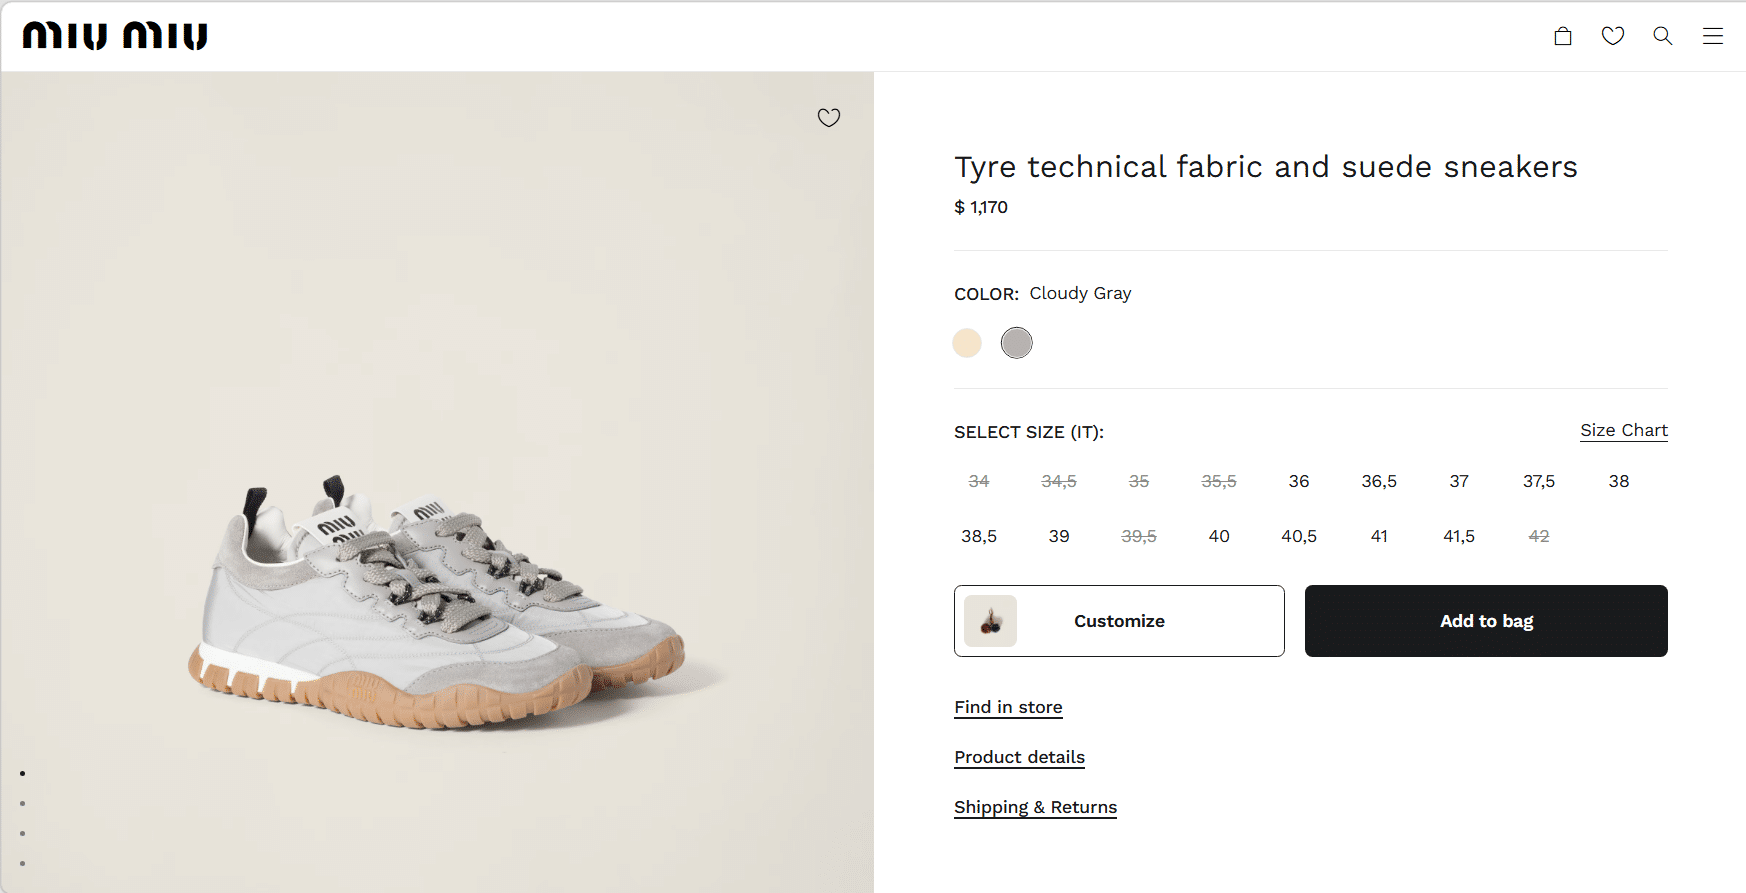
Task: Open the Size Chart link
Action: pyautogui.click(x=1624, y=430)
